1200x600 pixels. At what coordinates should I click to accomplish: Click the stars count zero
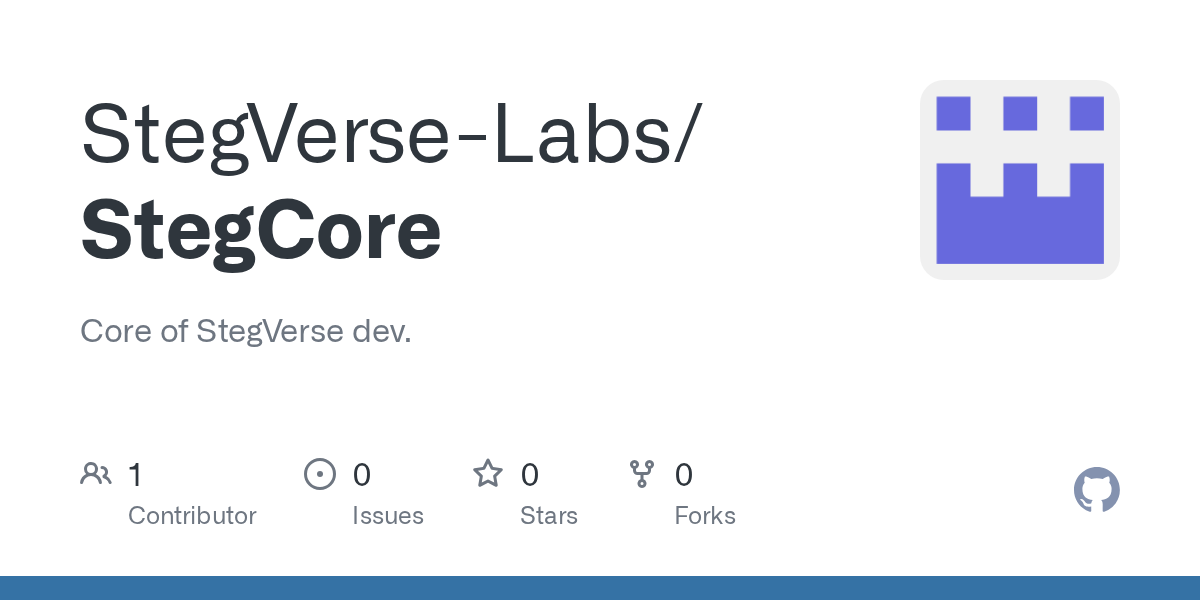tap(530, 475)
